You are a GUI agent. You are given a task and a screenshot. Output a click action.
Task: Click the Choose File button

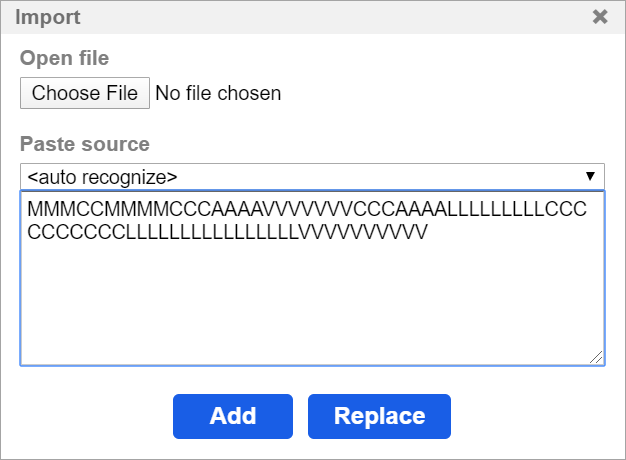tap(85, 94)
